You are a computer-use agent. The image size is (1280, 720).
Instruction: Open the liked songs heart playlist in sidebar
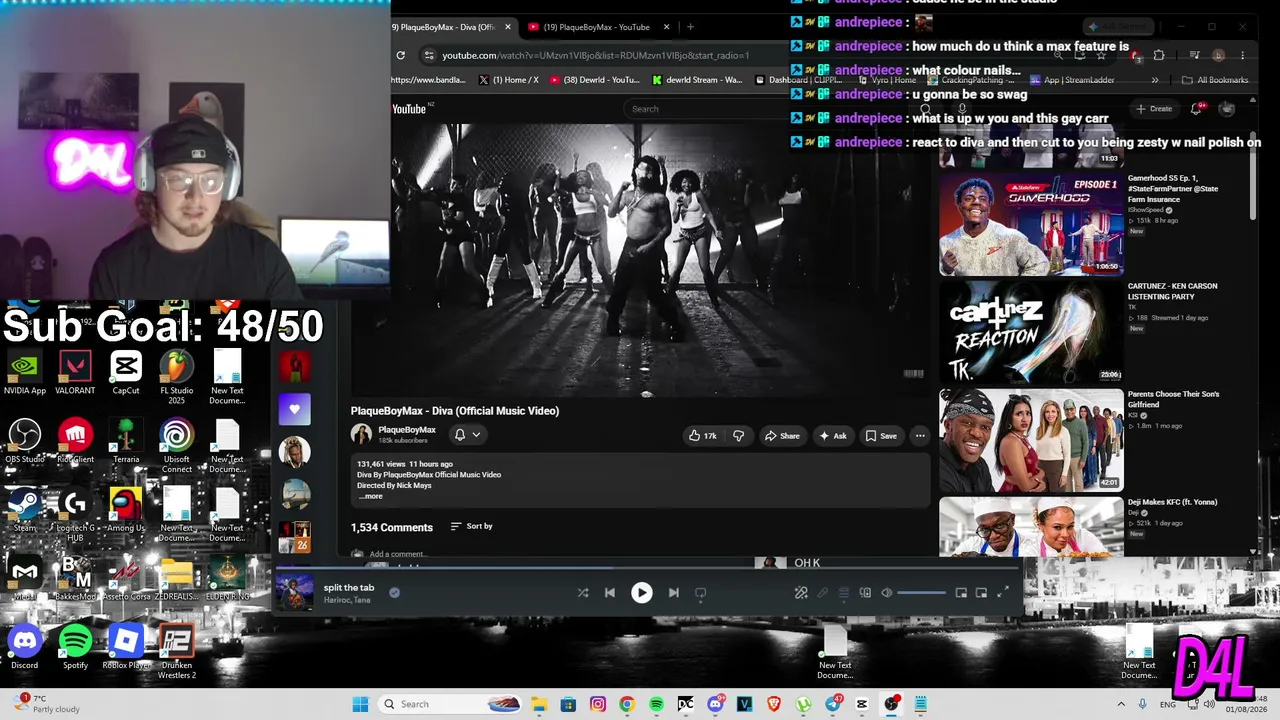click(x=294, y=409)
